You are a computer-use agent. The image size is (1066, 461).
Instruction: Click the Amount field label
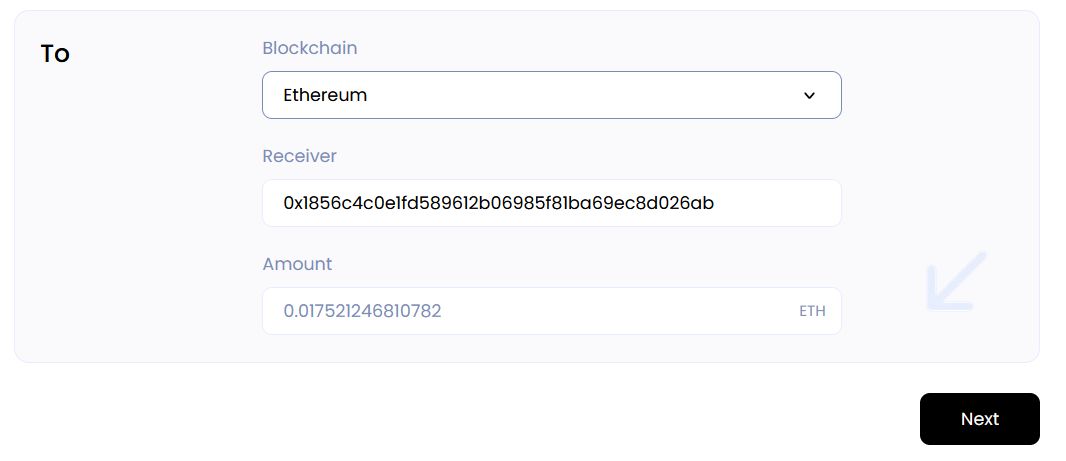click(x=297, y=264)
